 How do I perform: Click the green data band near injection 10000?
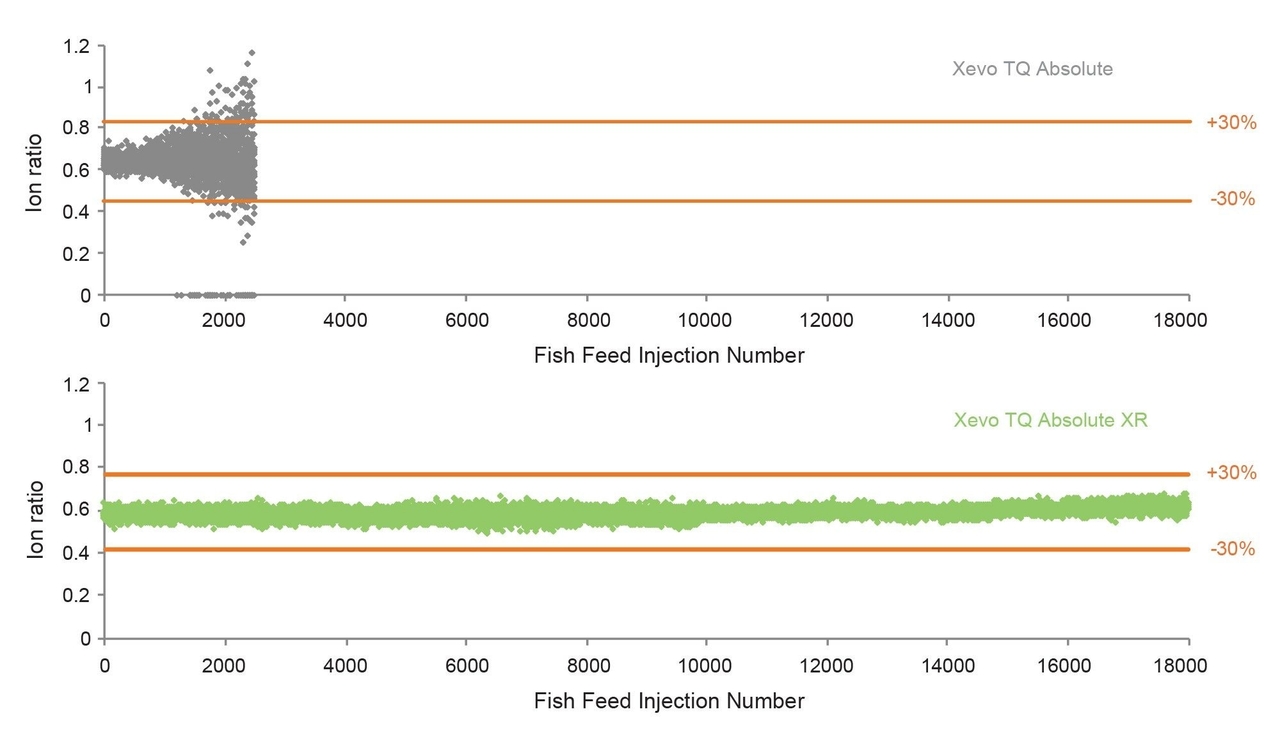706,514
